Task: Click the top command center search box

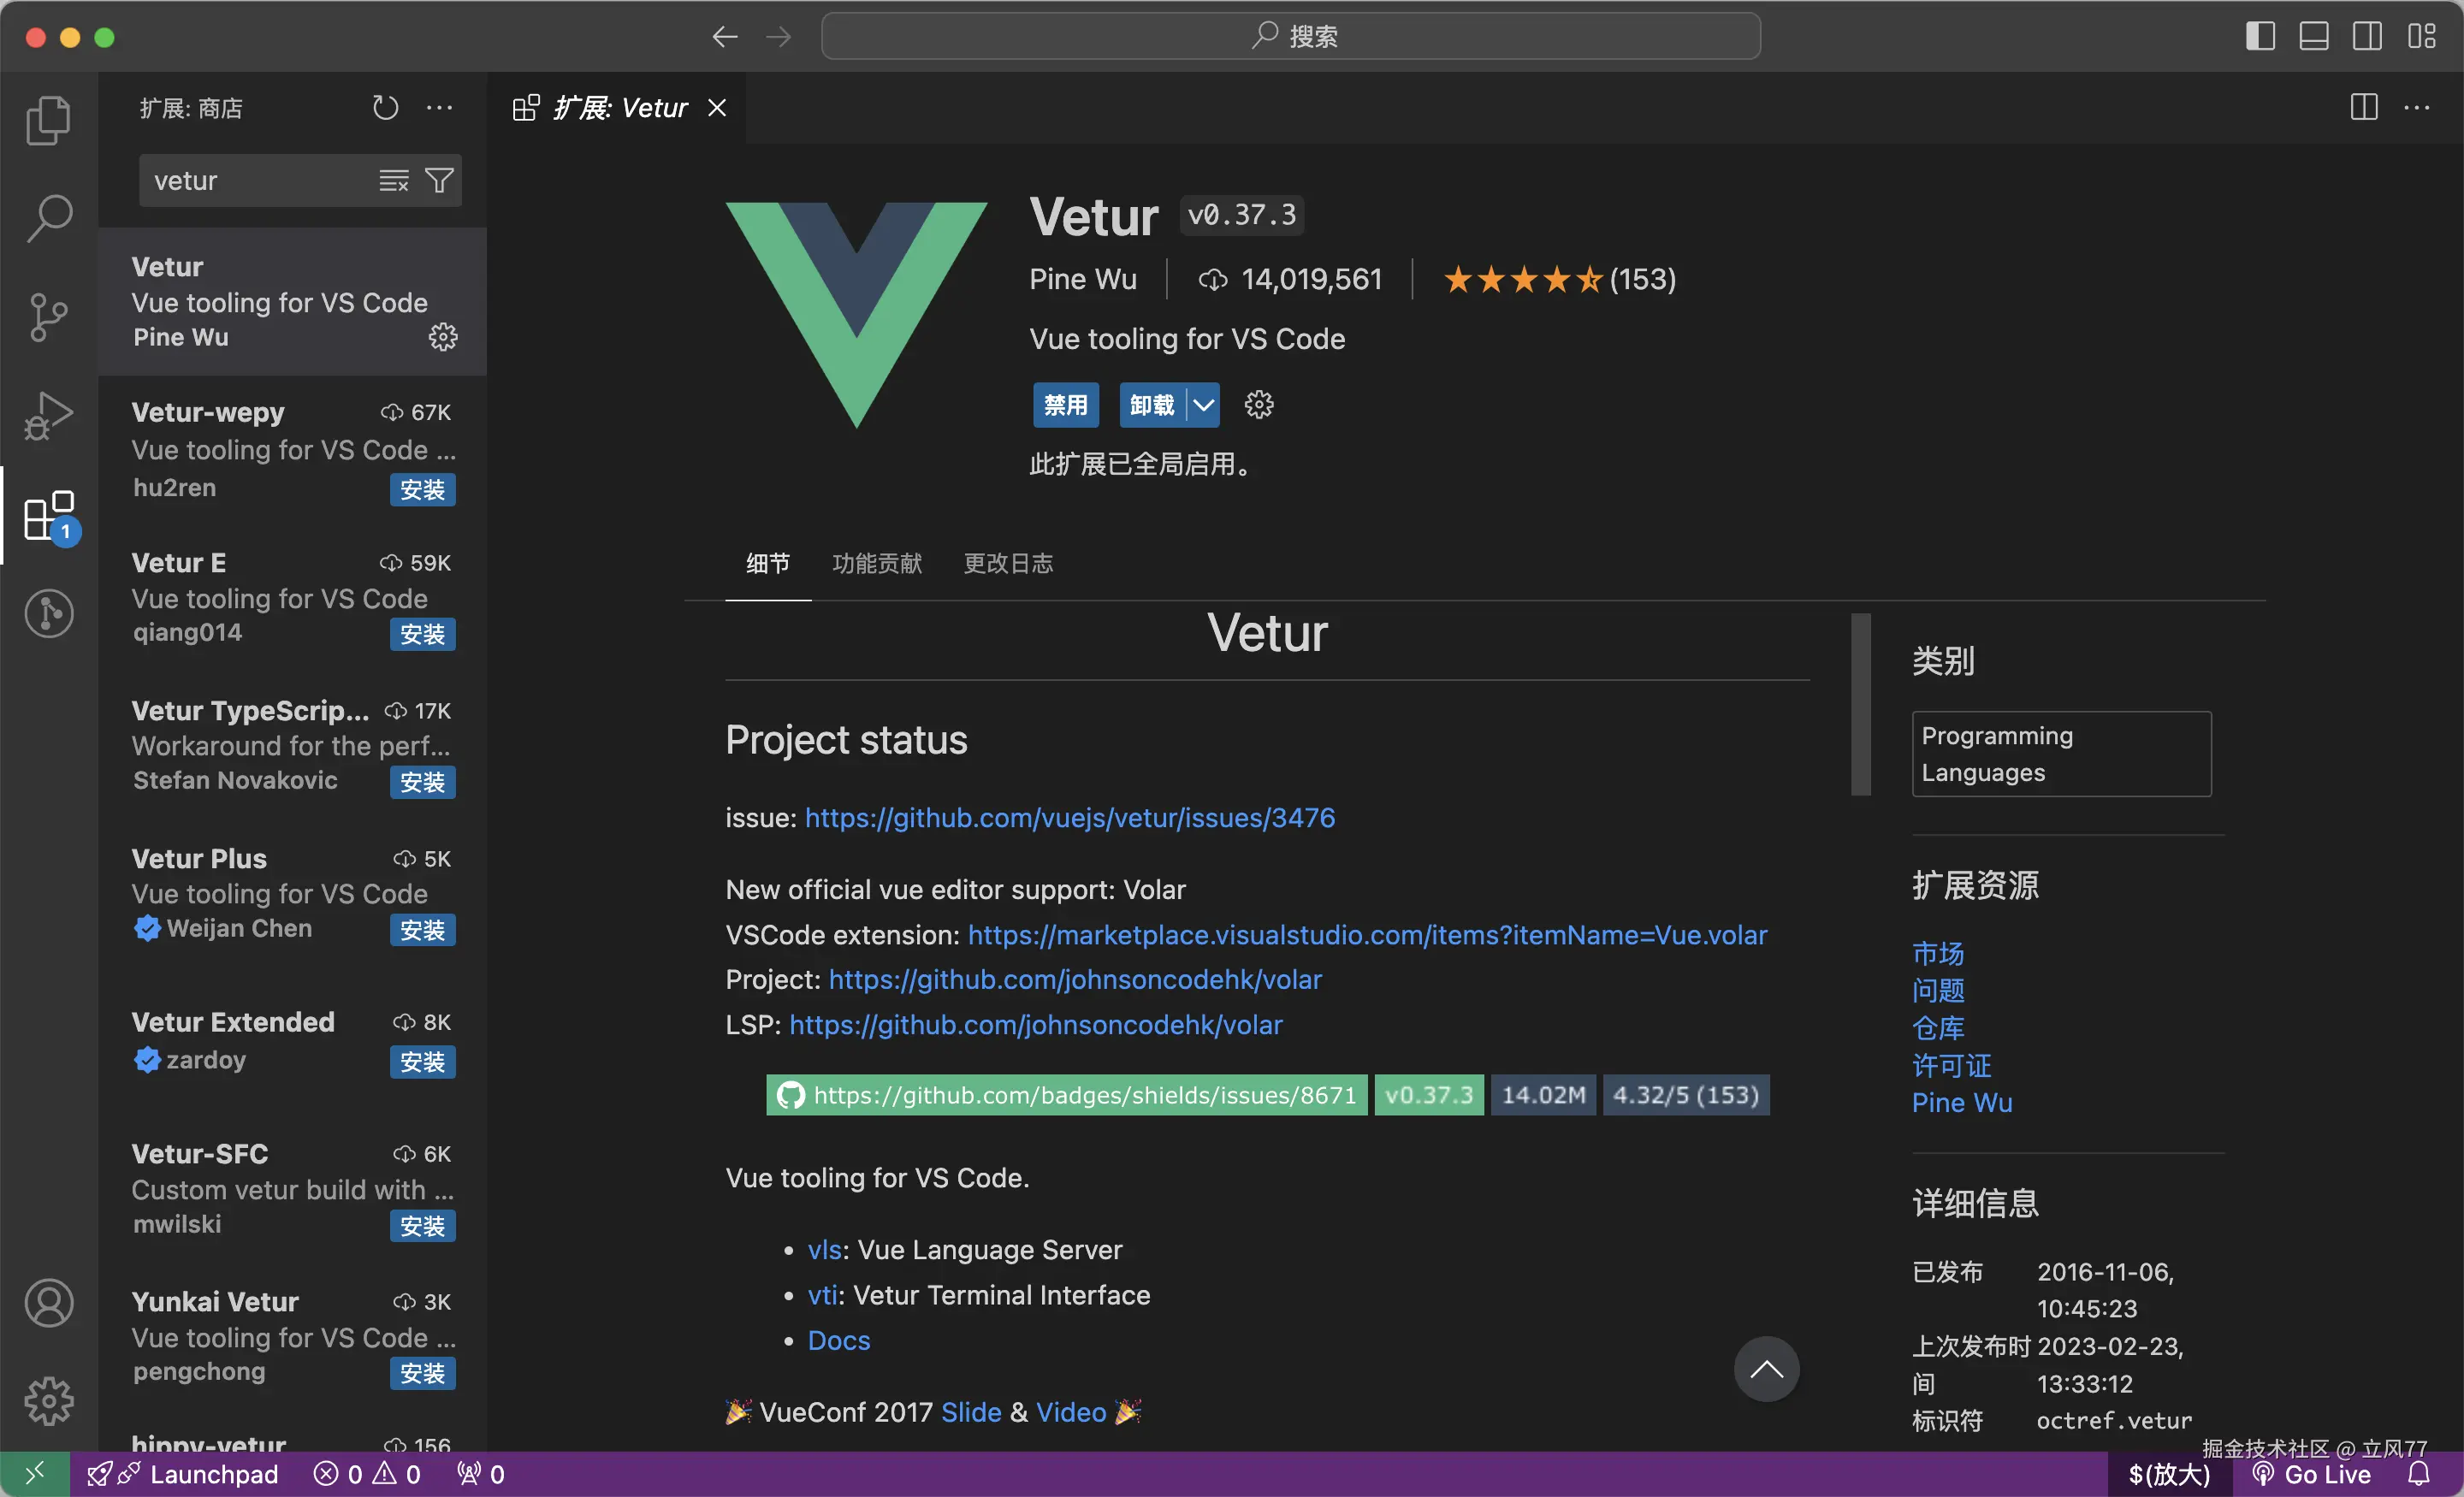Action: [1291, 36]
